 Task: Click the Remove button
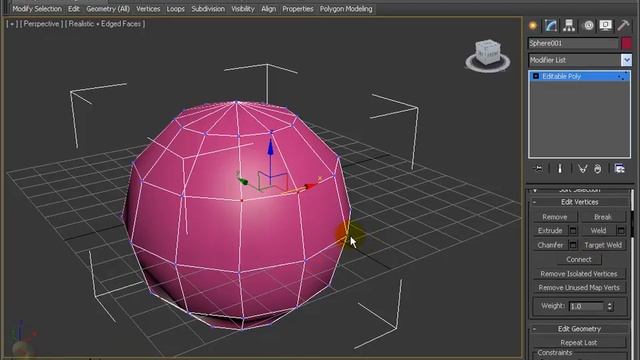(555, 217)
